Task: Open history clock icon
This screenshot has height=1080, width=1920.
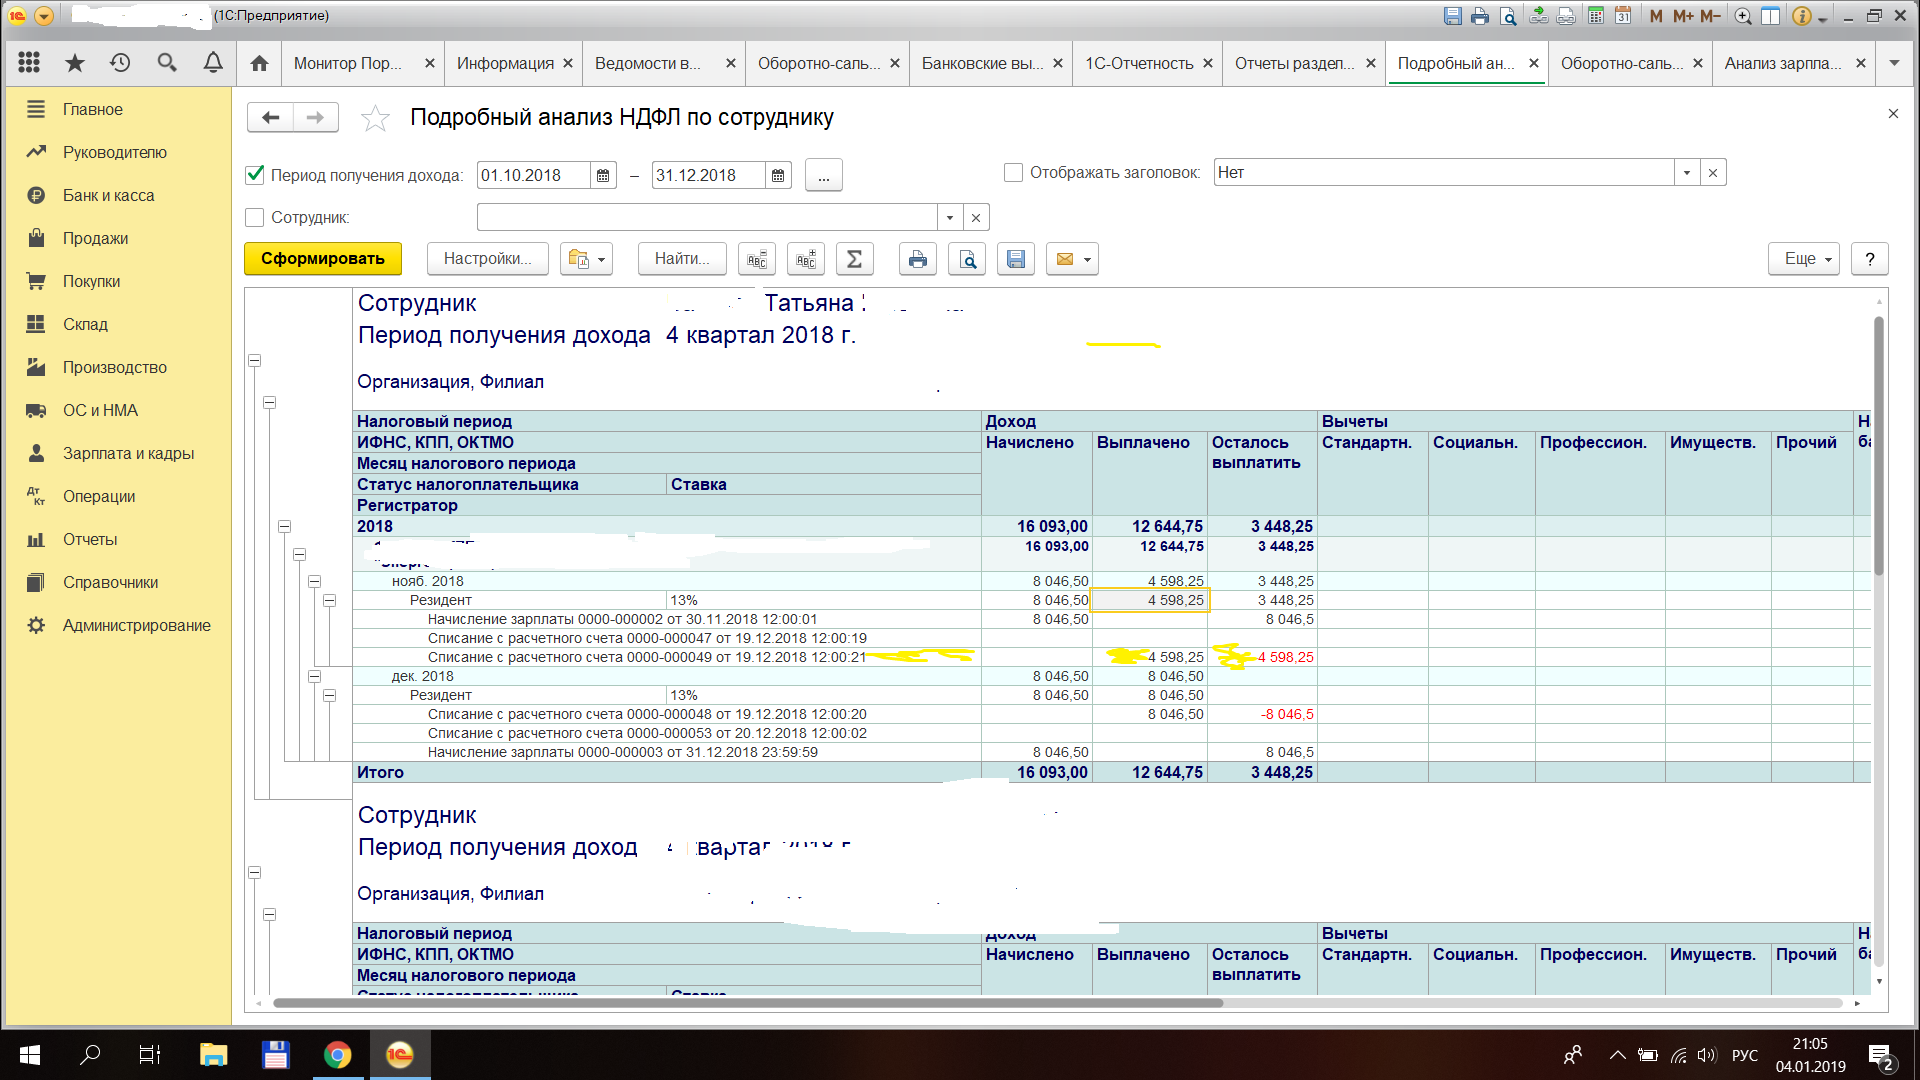Action: click(x=120, y=63)
